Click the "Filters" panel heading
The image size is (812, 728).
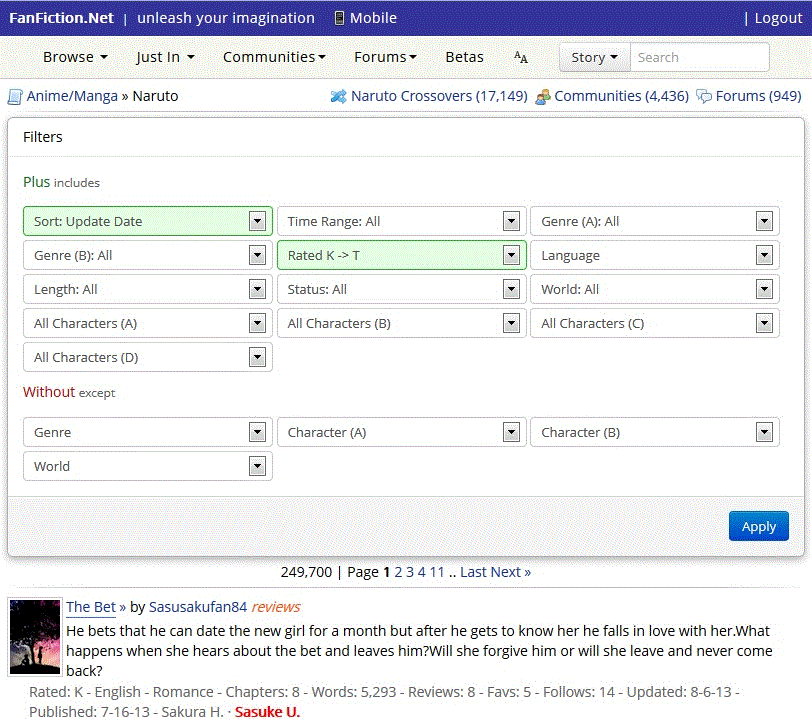(42, 137)
